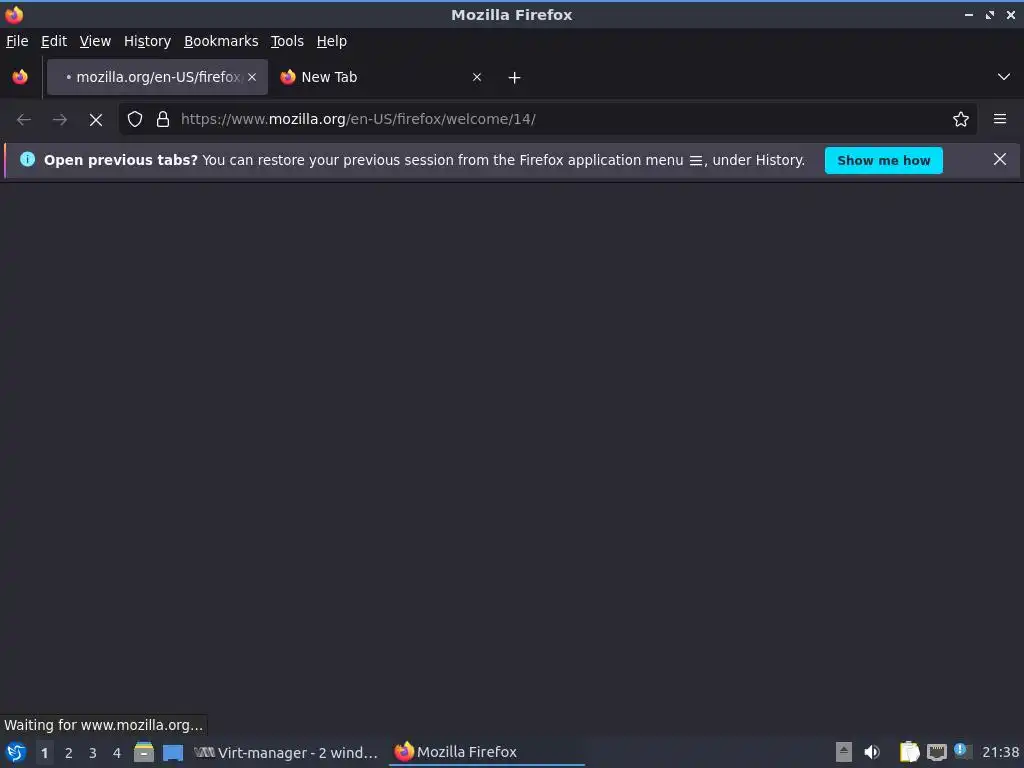Image resolution: width=1024 pixels, height=768 pixels.
Task: Open the Firefox application hamburger menu
Action: click(x=1000, y=119)
